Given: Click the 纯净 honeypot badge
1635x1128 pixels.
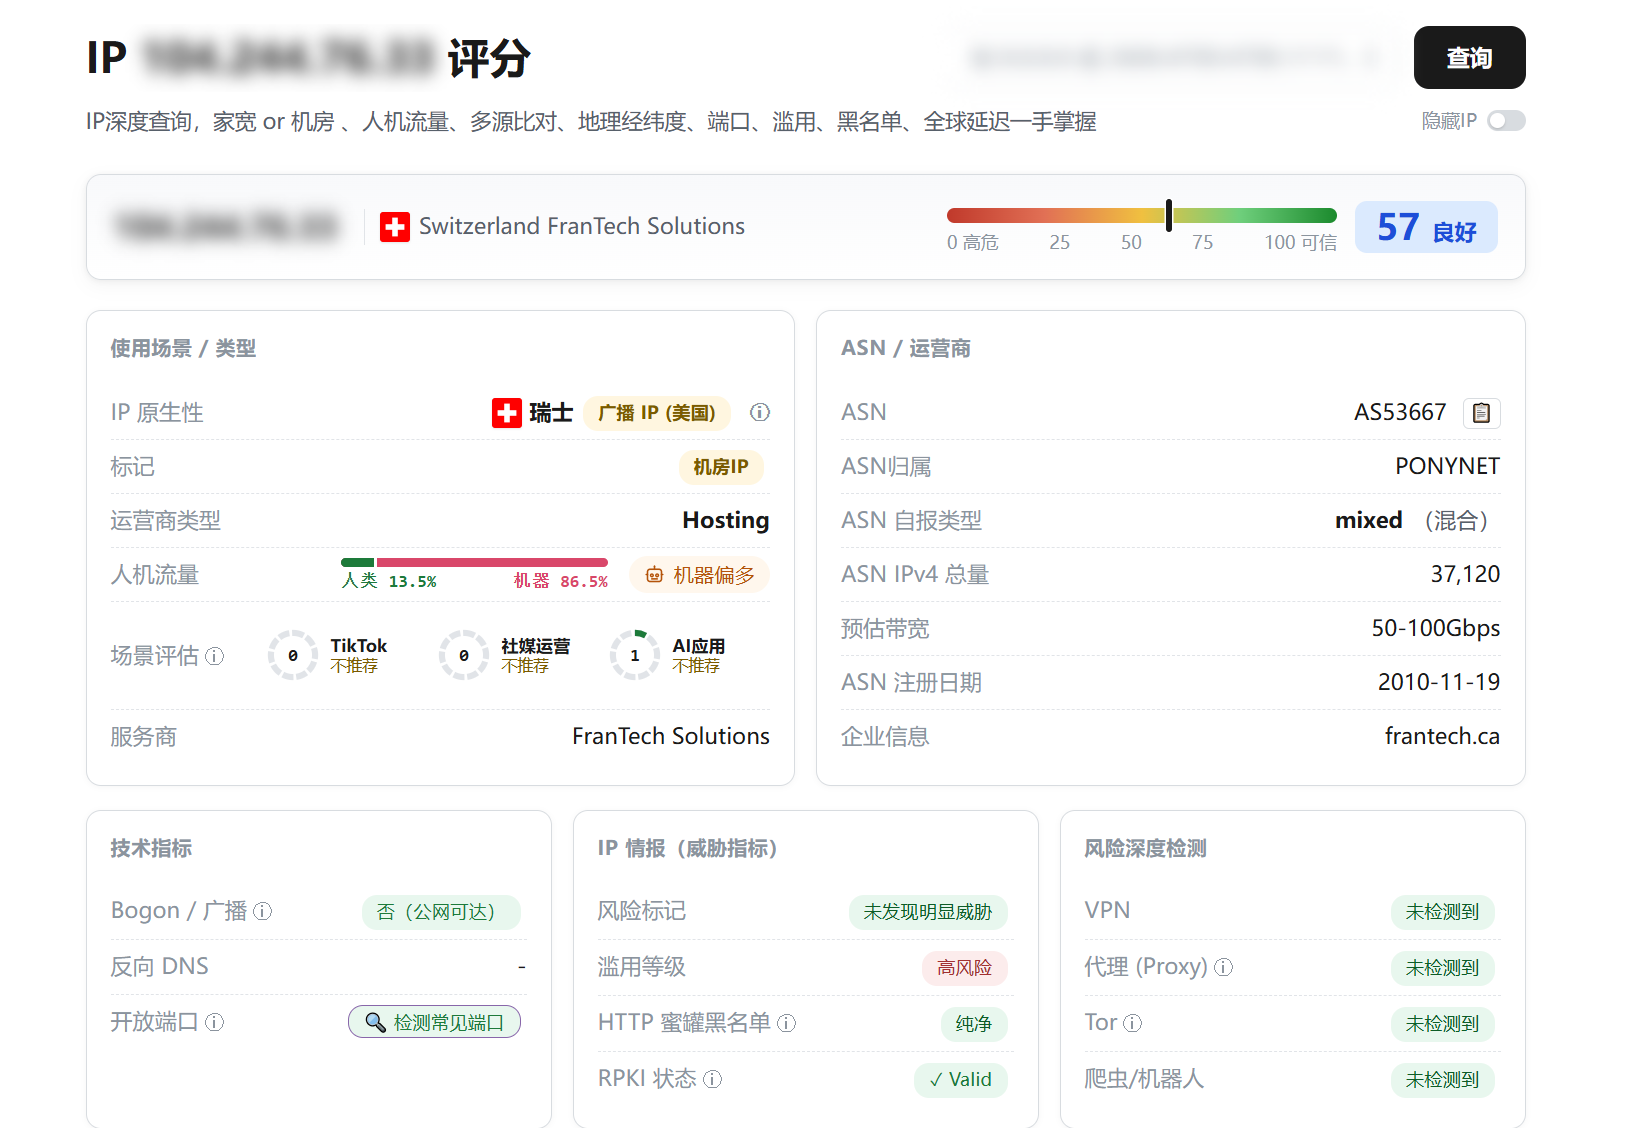Looking at the screenshot, I should point(974,1024).
